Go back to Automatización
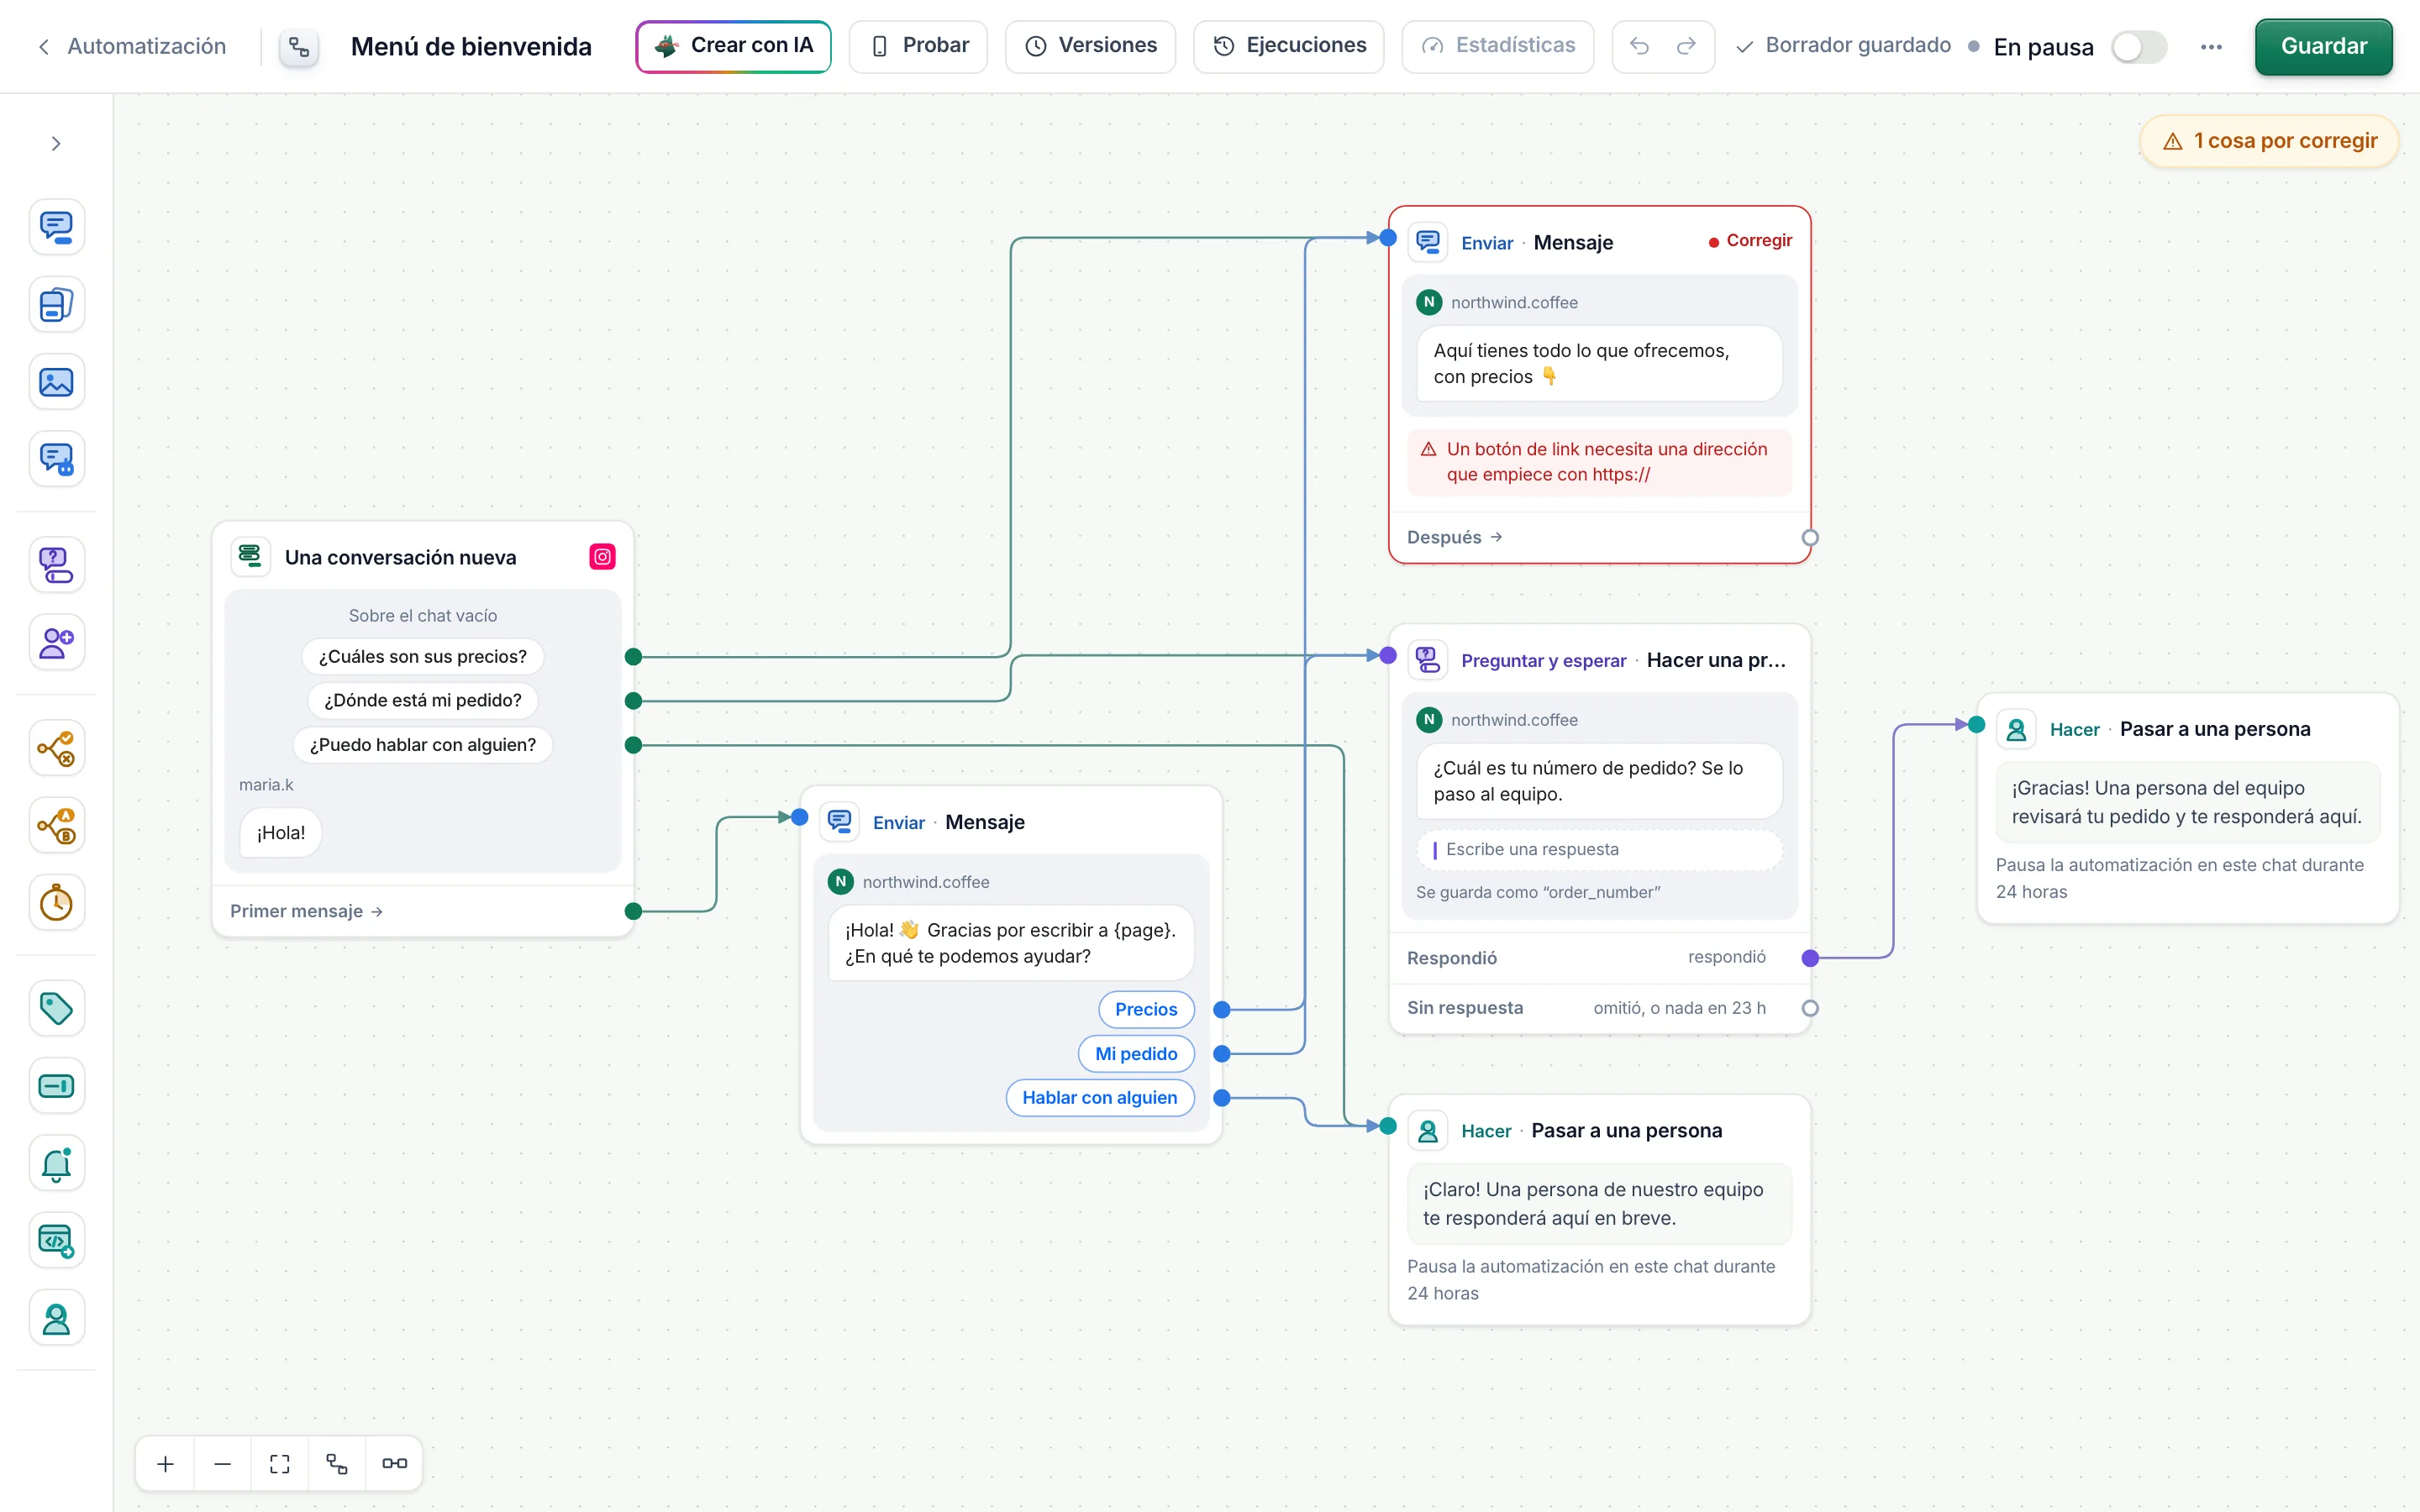This screenshot has width=2420, height=1512. [x=132, y=46]
